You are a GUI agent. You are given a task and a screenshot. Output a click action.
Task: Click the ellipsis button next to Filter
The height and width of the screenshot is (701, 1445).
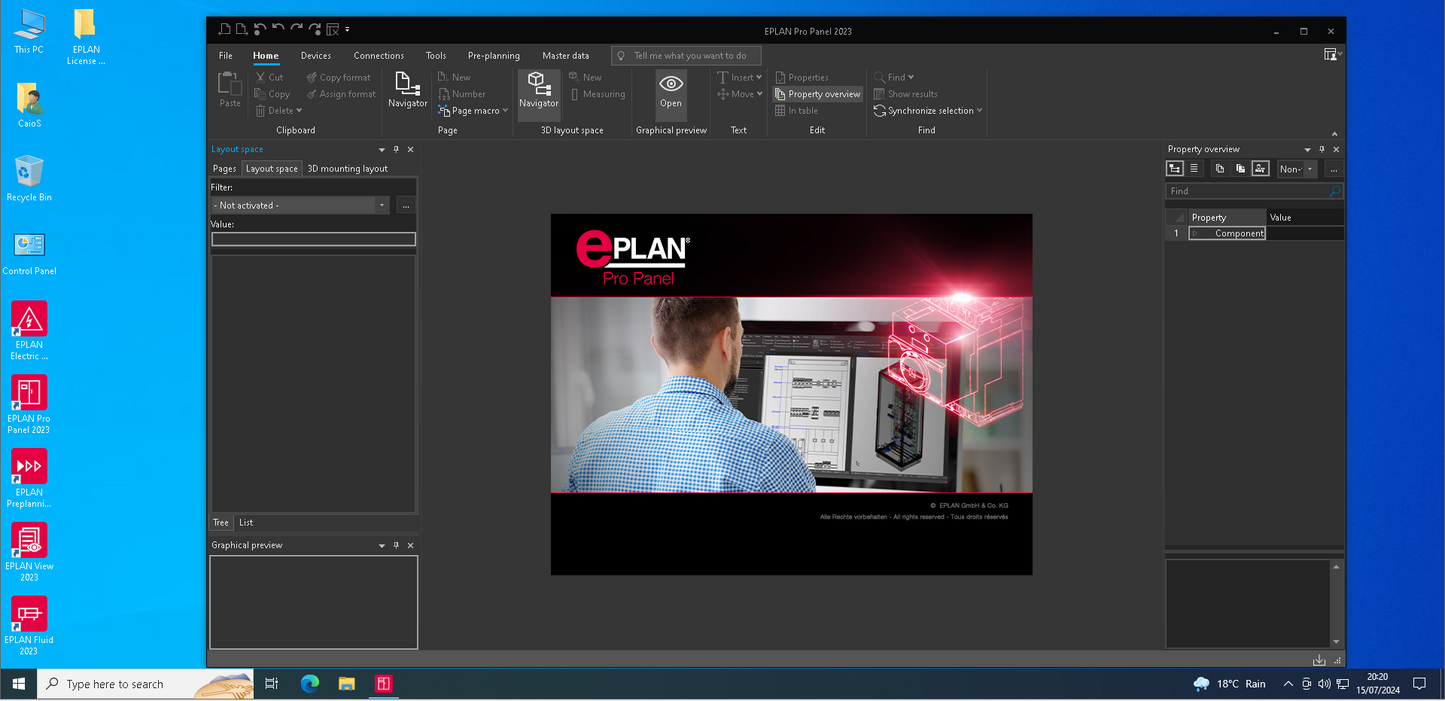(x=405, y=205)
